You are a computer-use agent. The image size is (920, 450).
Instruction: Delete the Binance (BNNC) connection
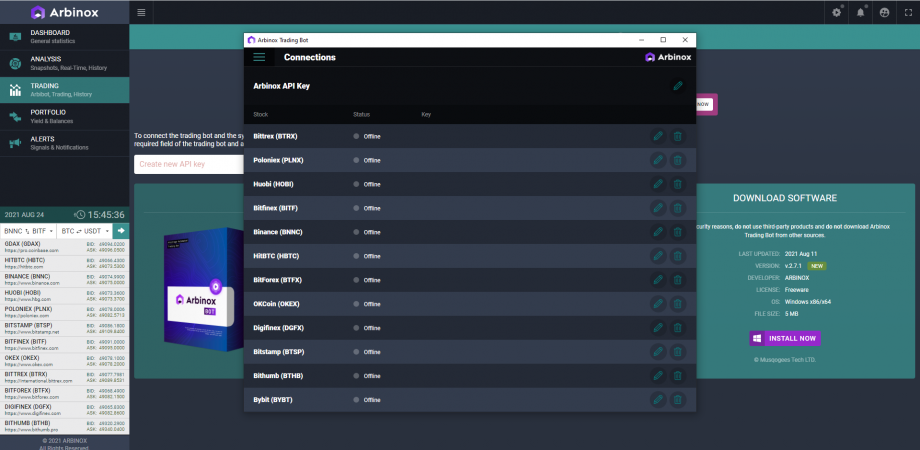coord(678,232)
